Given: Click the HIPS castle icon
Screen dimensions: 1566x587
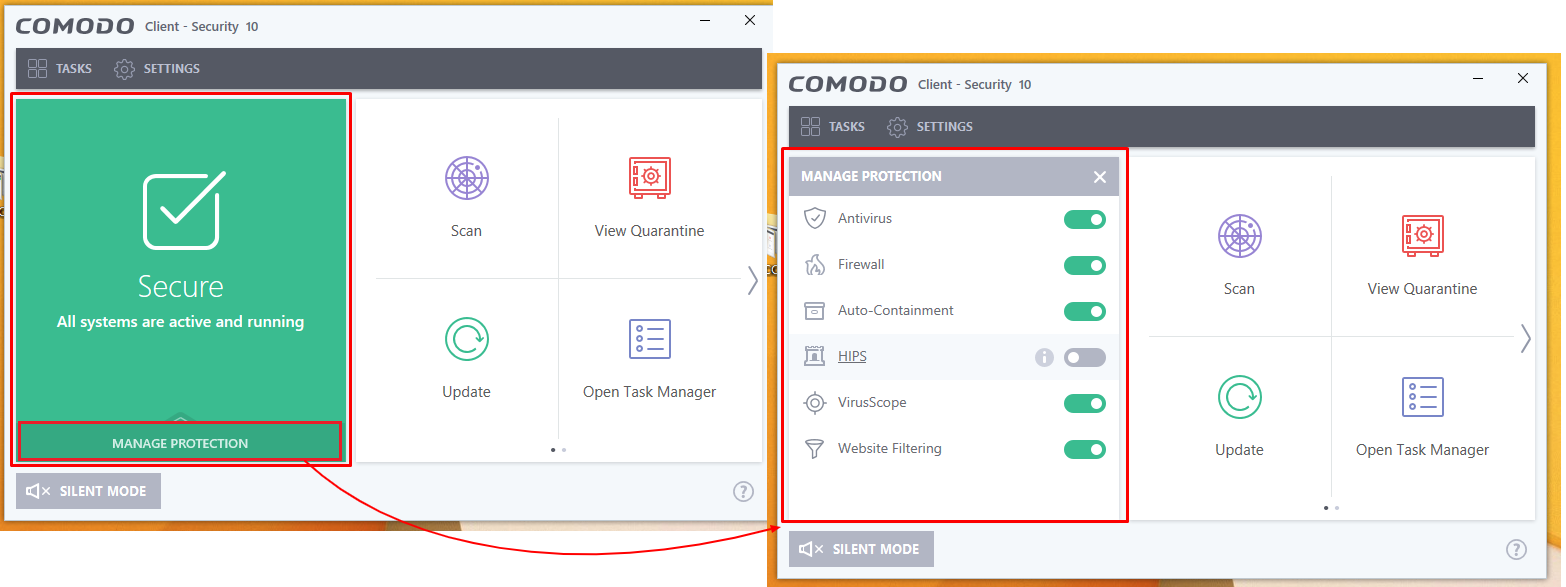Looking at the screenshot, I should [x=815, y=356].
